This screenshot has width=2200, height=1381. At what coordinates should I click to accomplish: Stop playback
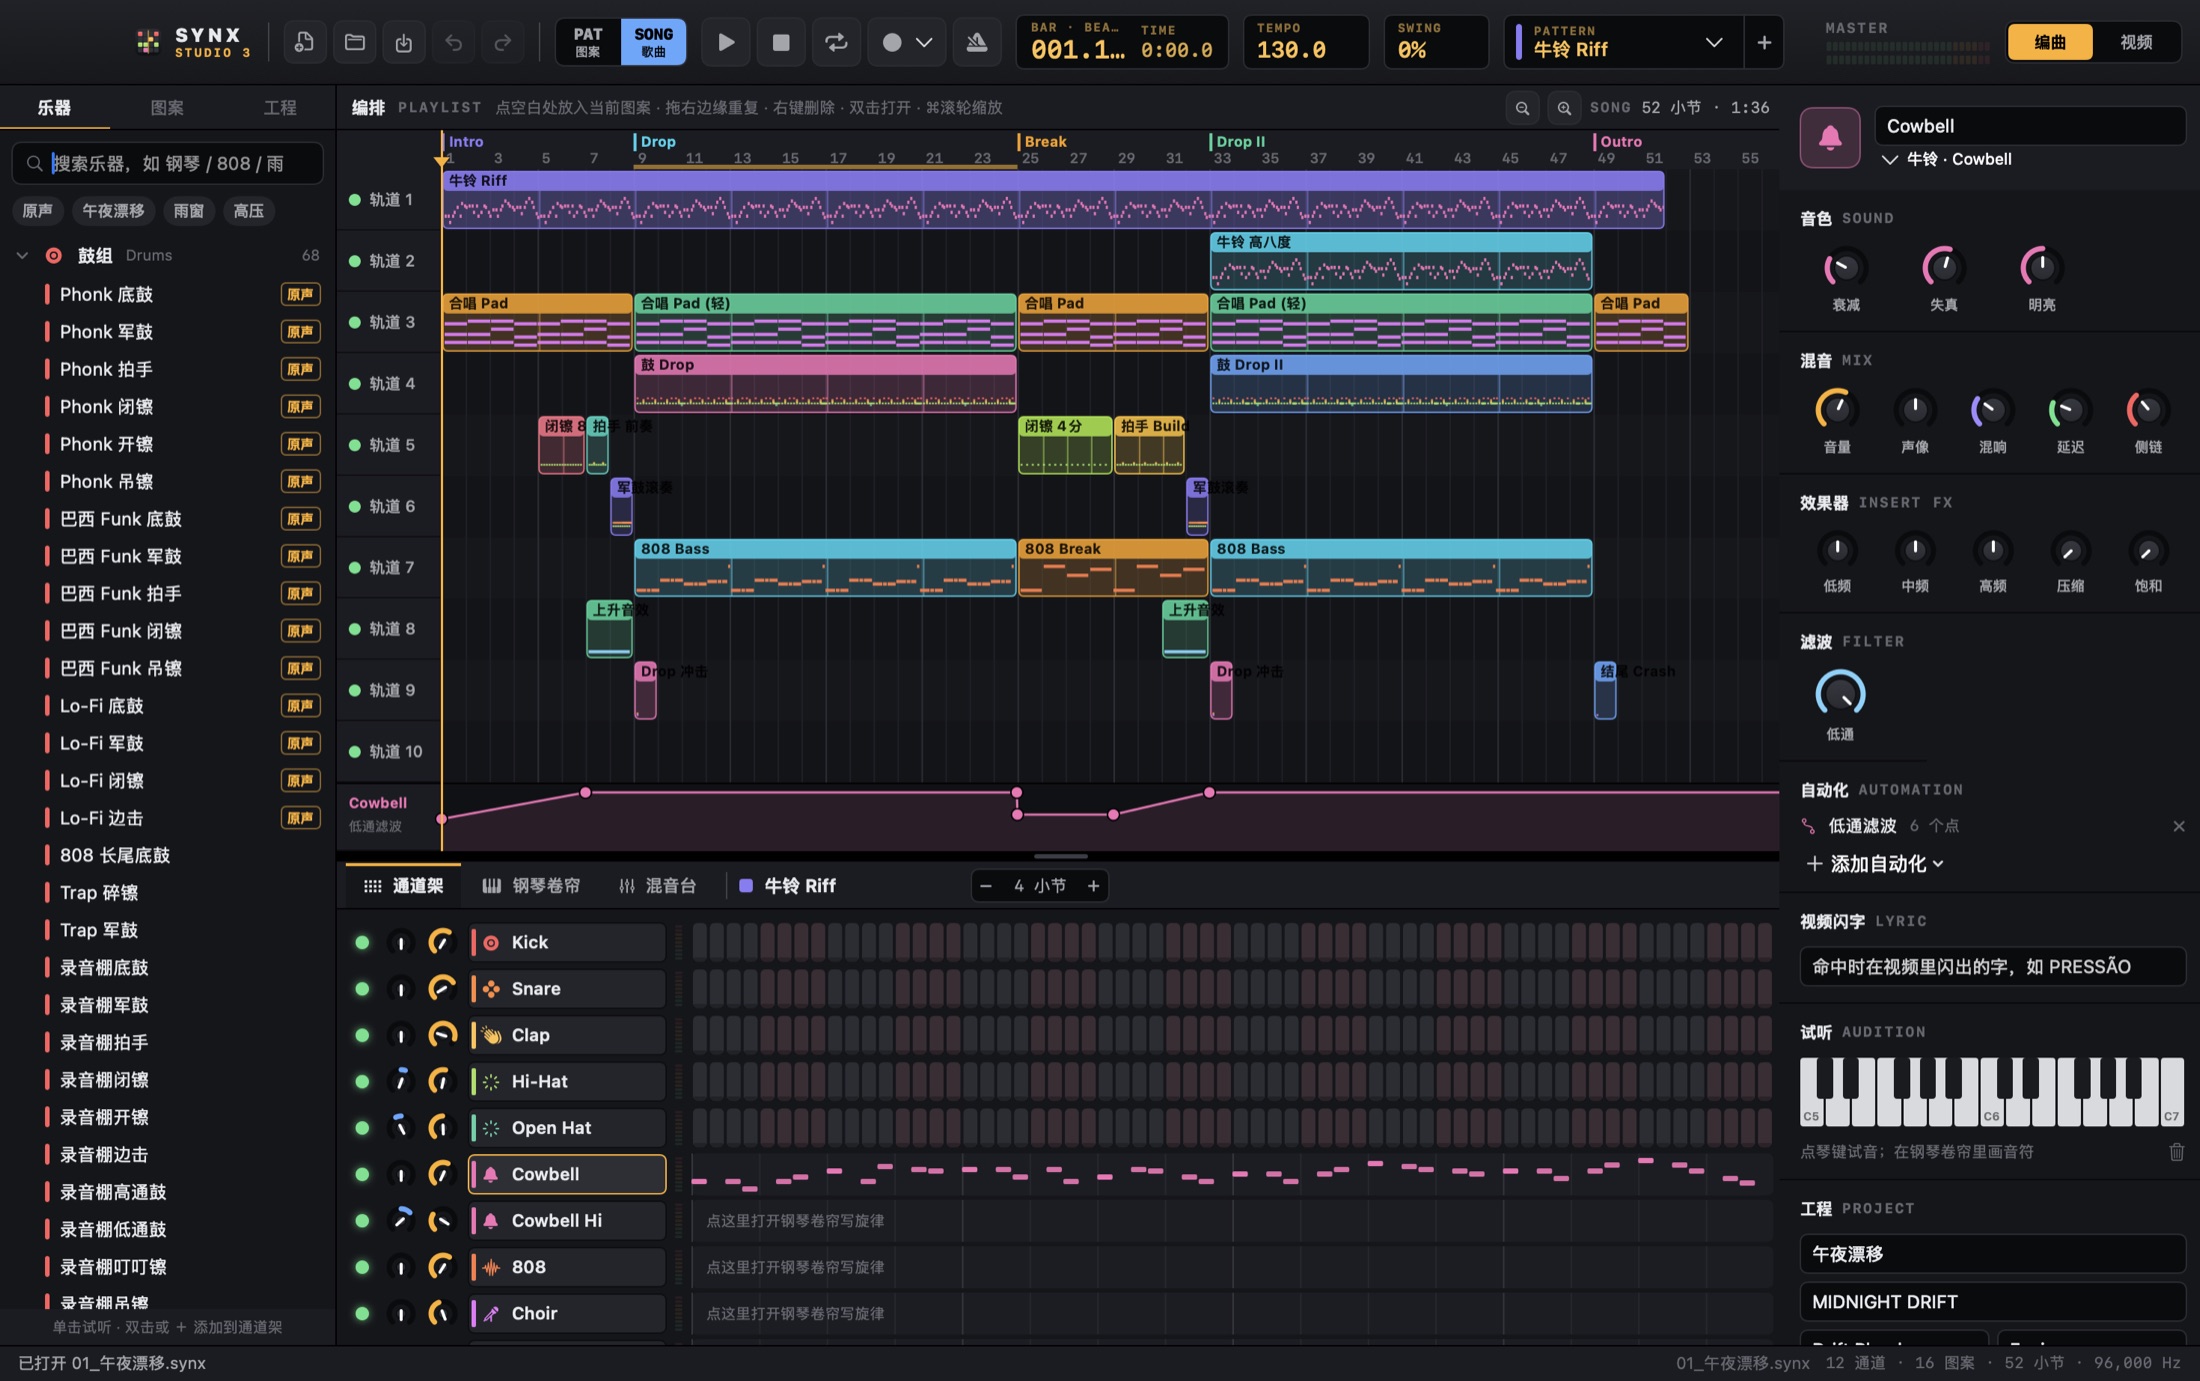click(x=781, y=42)
